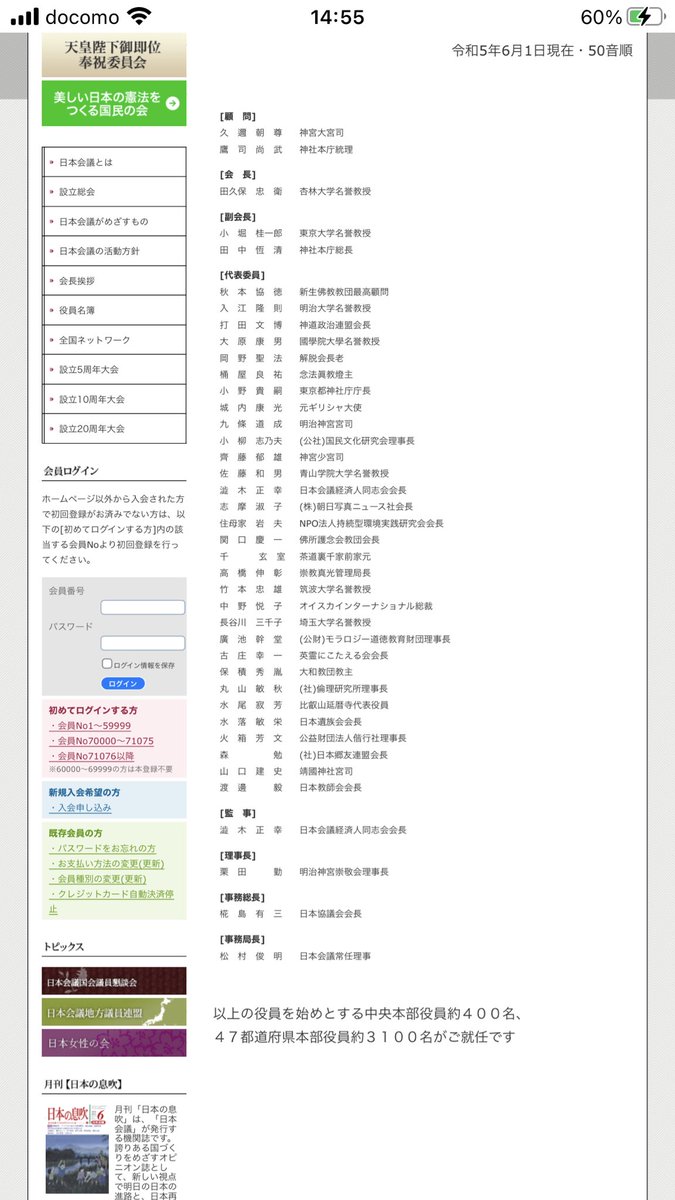The width and height of the screenshot is (675, 1200).
Task: Tap the 14:55 clock in status bar
Action: [x=337, y=18]
